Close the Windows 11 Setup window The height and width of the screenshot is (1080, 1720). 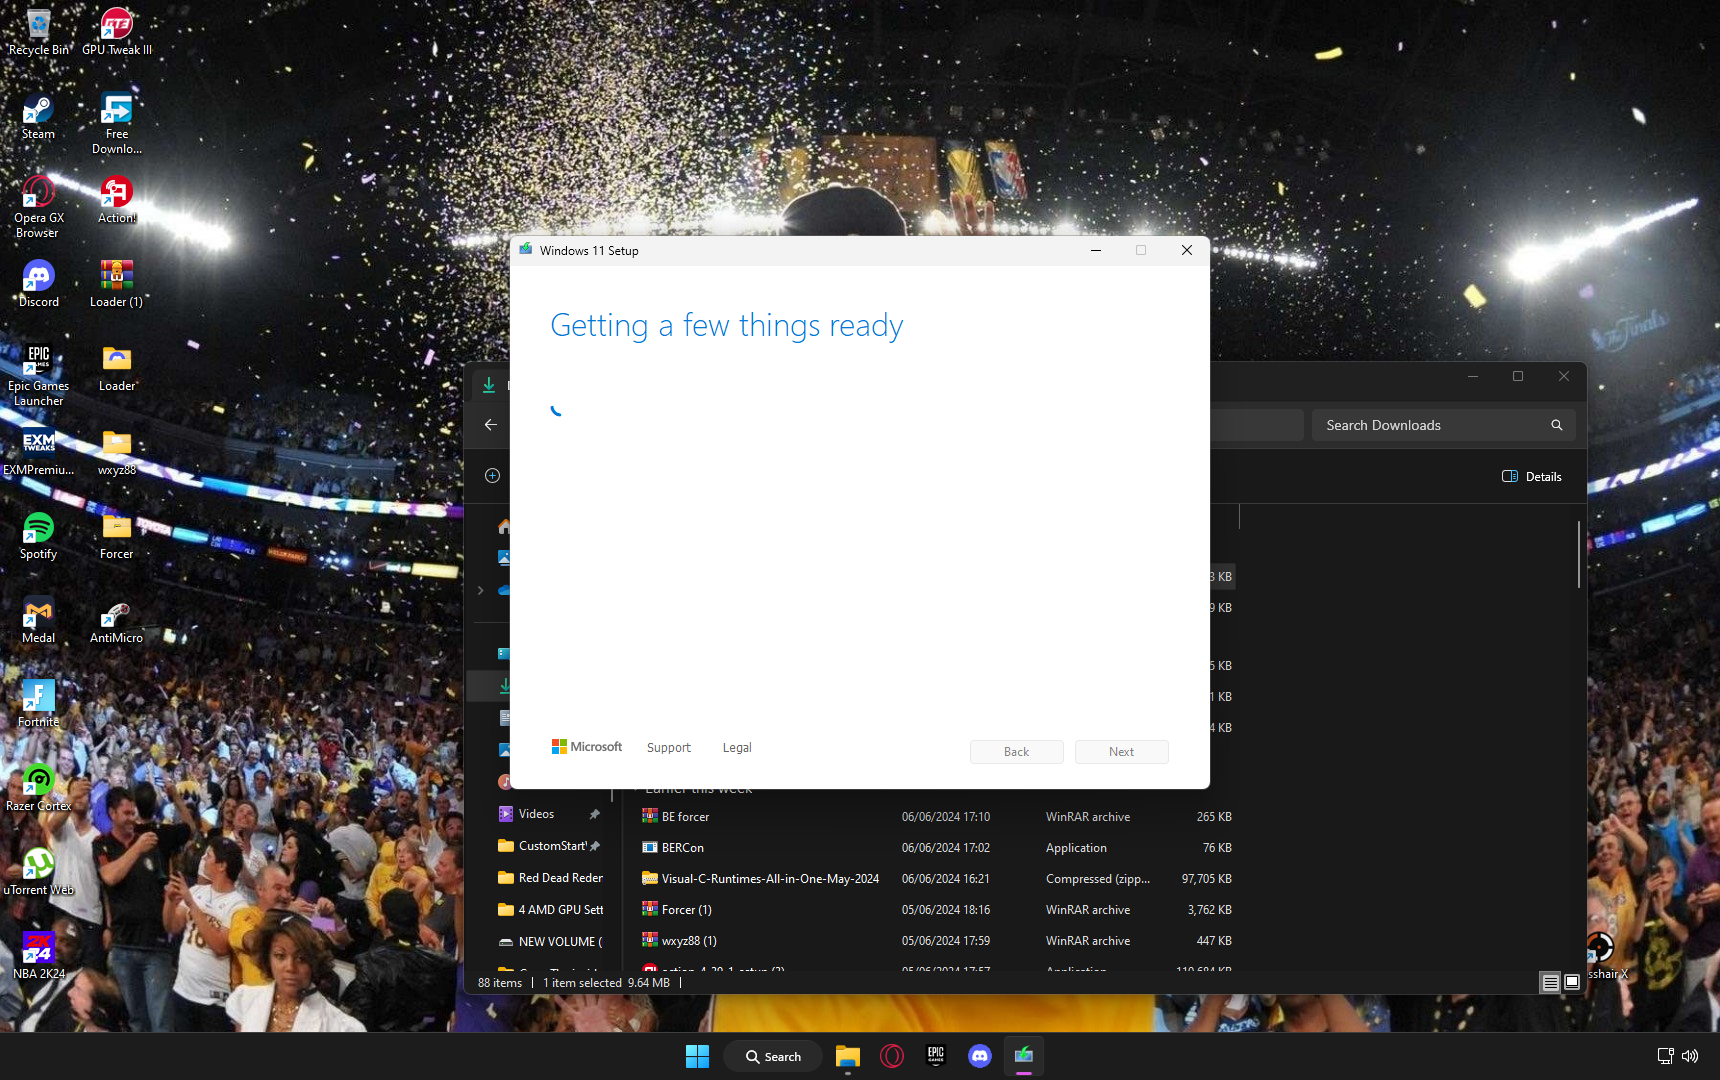click(1187, 250)
